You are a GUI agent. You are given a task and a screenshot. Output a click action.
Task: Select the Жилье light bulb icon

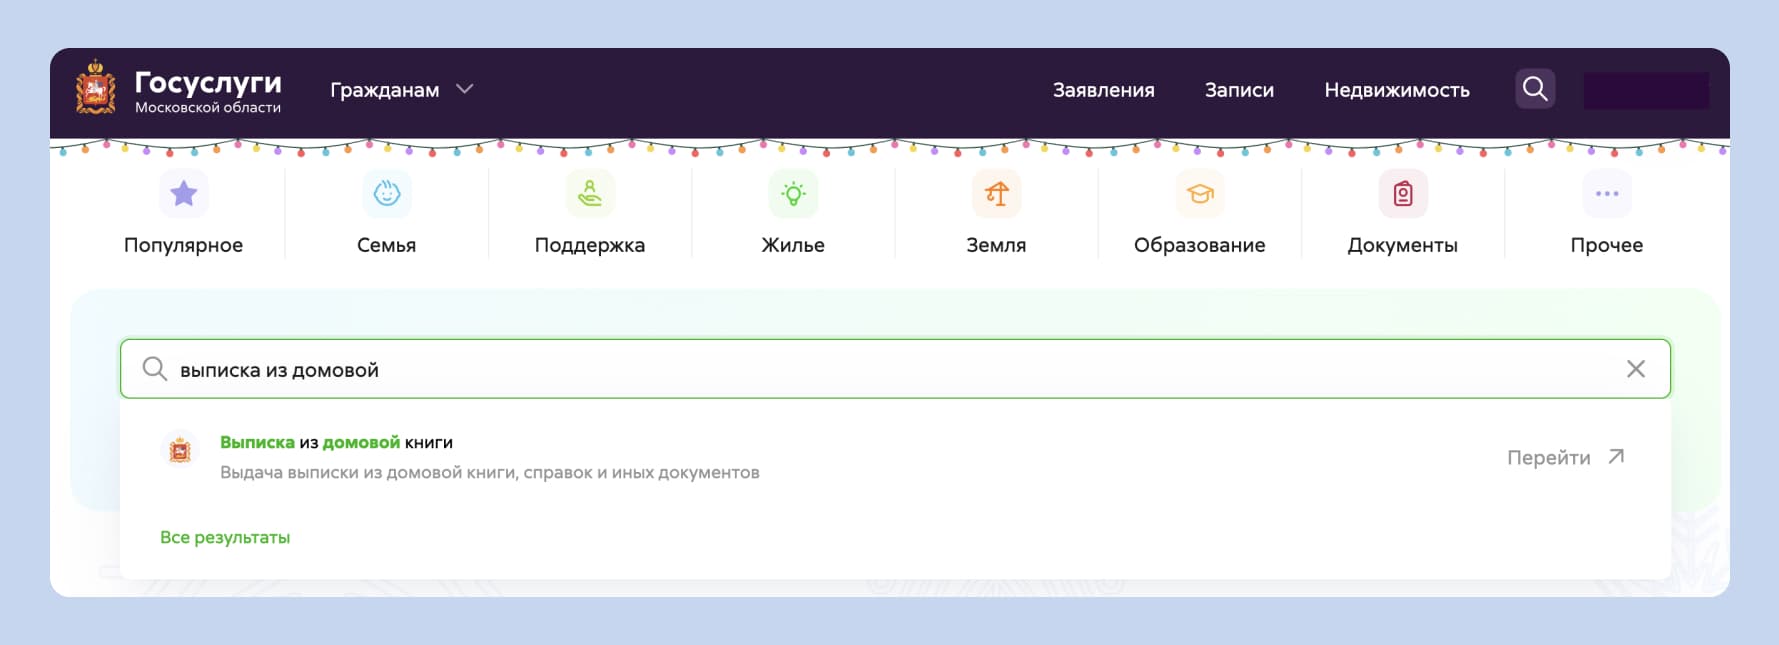click(793, 194)
